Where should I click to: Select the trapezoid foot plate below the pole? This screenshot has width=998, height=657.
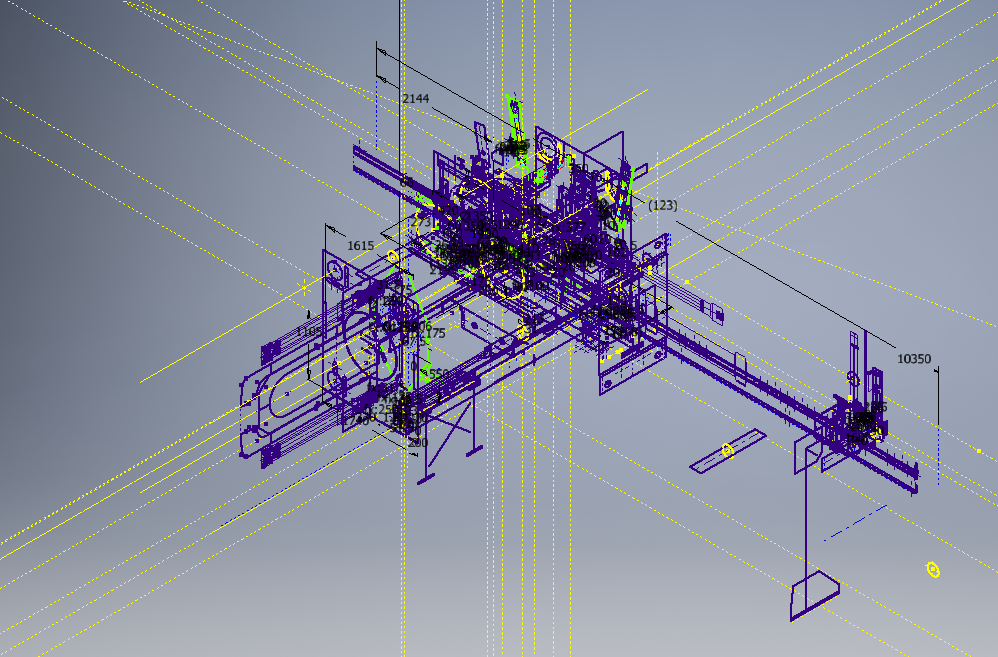pos(814,594)
